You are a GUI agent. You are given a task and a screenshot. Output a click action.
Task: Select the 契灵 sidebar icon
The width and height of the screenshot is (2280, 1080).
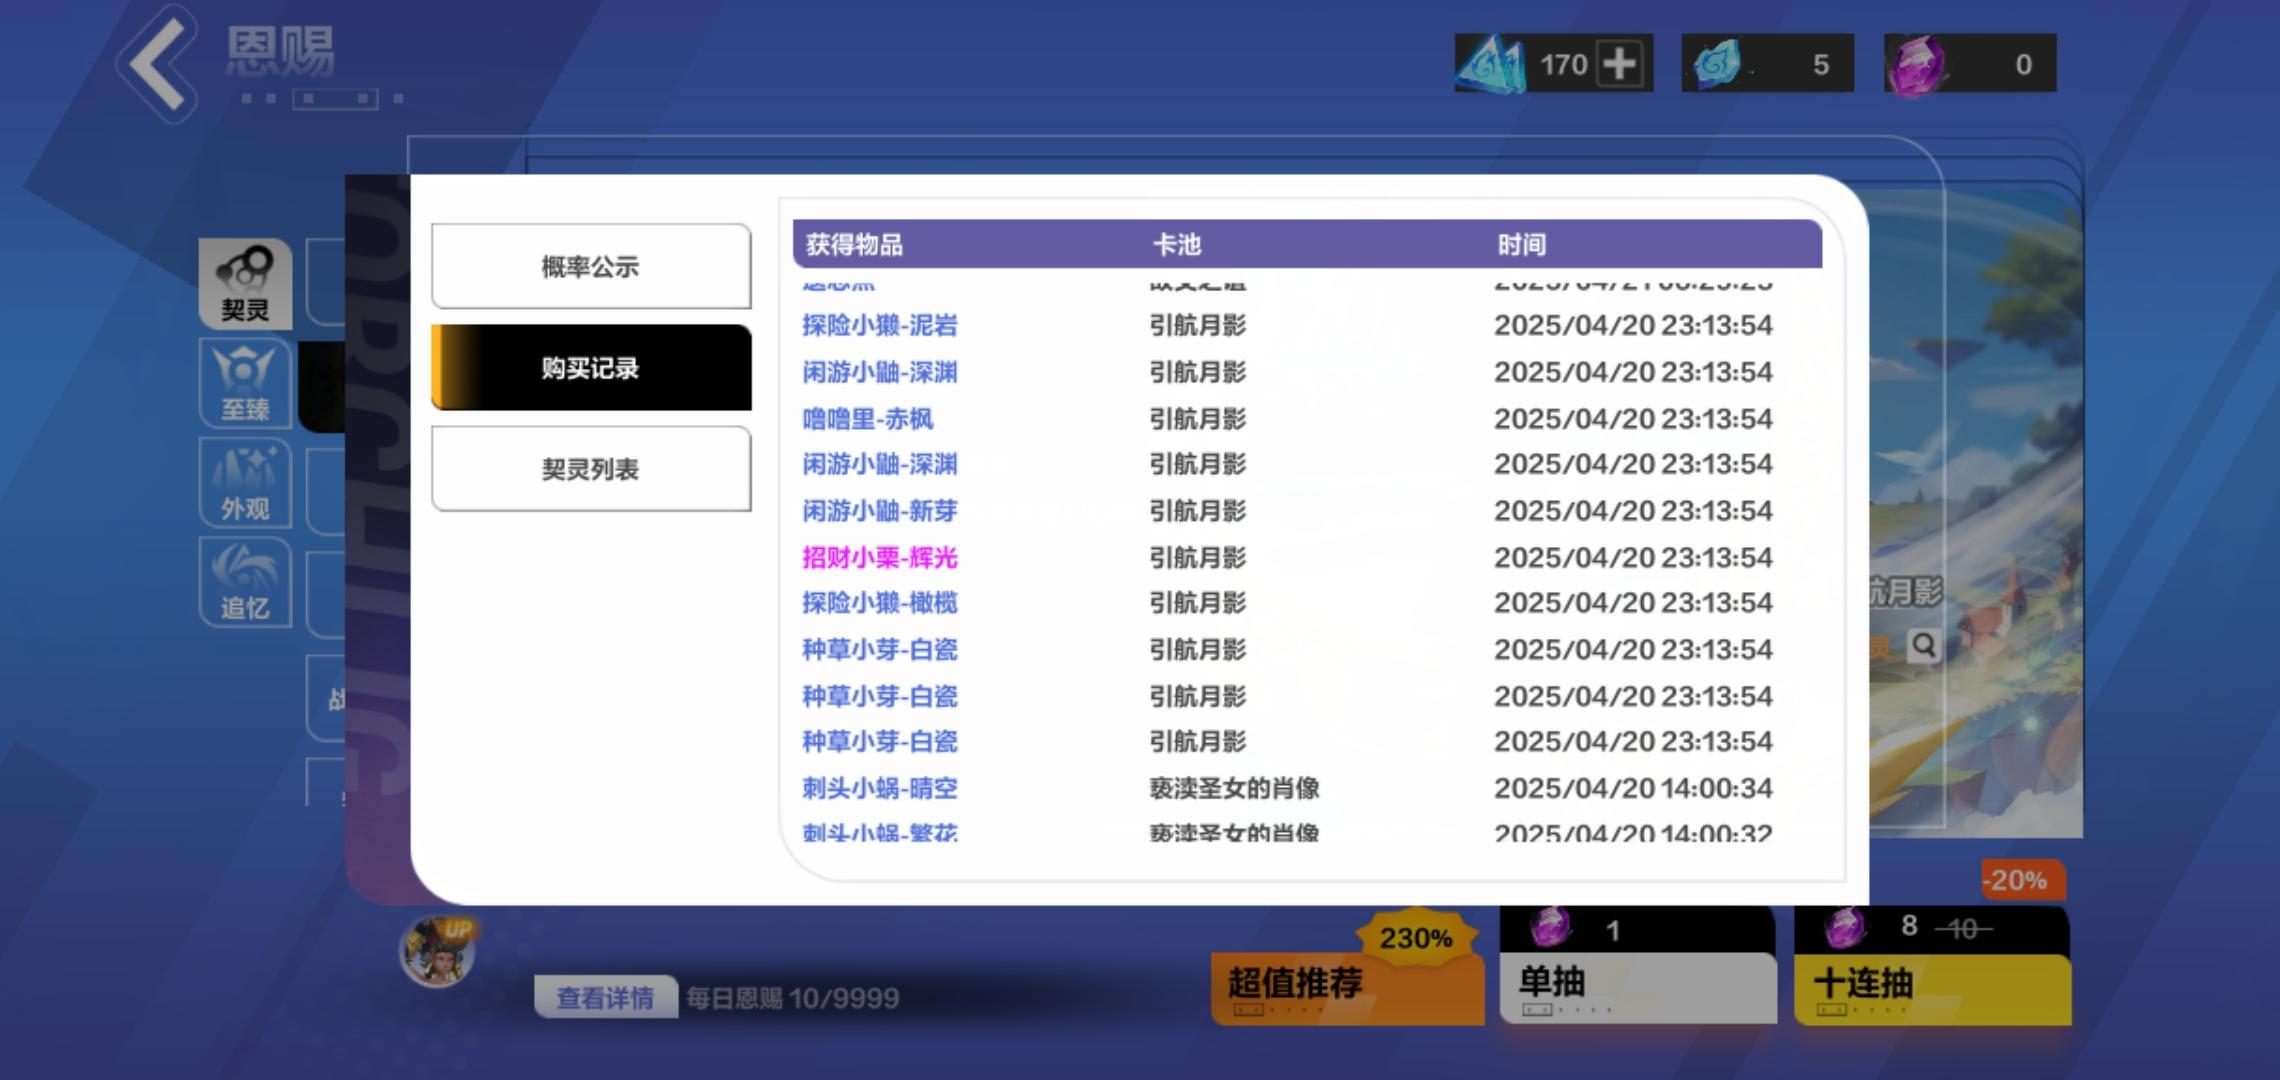coord(245,284)
